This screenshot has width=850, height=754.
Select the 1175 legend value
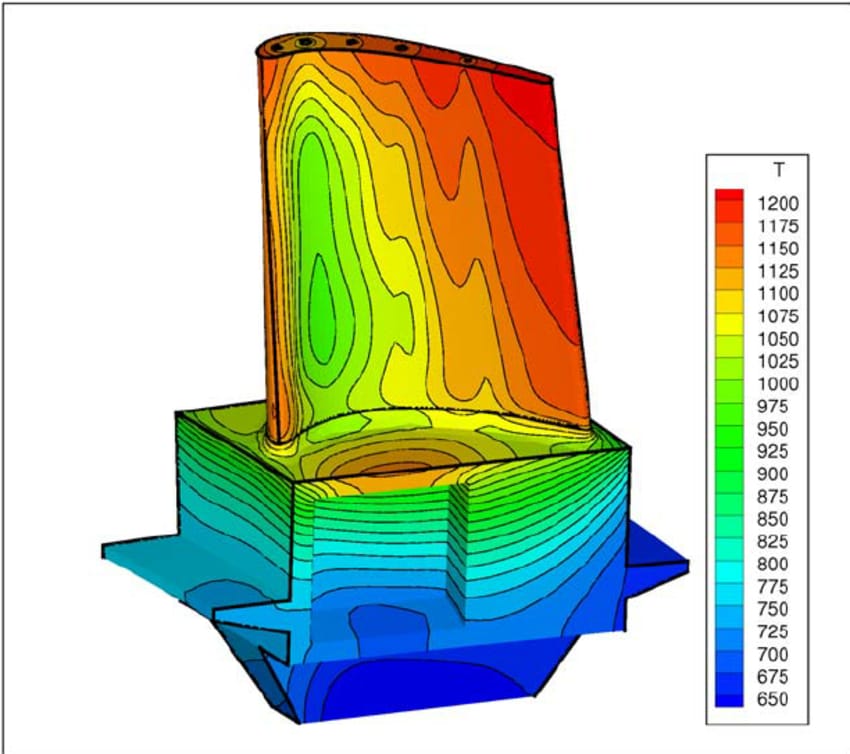(x=778, y=226)
